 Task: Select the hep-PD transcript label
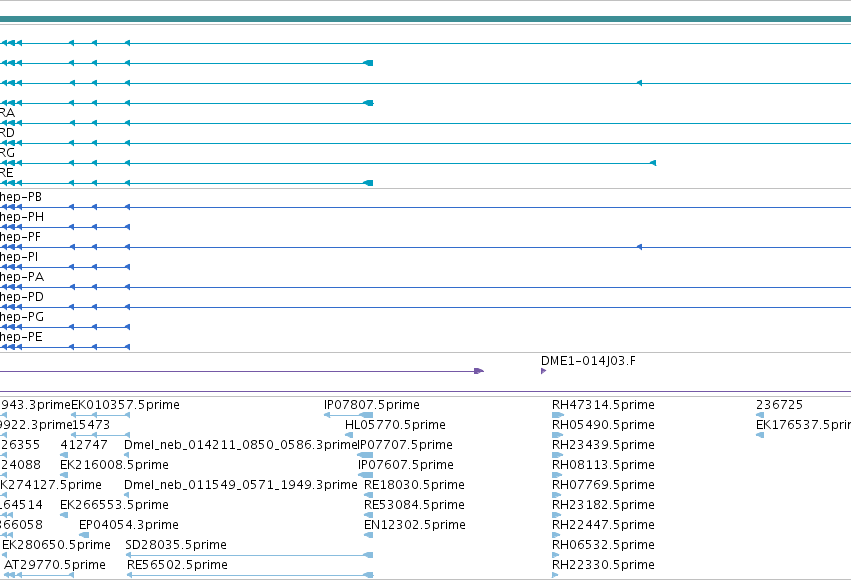(x=22, y=297)
